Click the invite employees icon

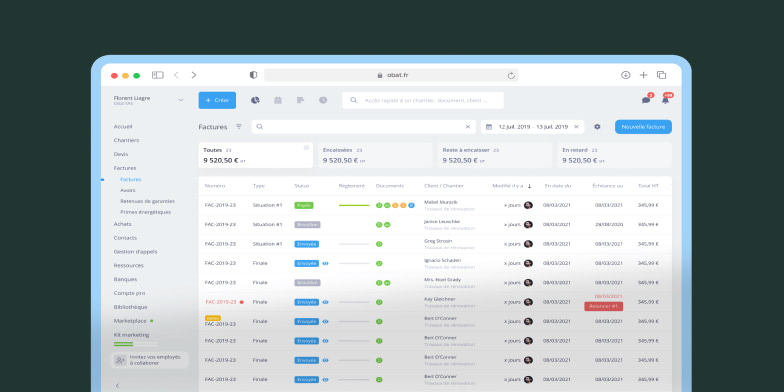point(120,360)
